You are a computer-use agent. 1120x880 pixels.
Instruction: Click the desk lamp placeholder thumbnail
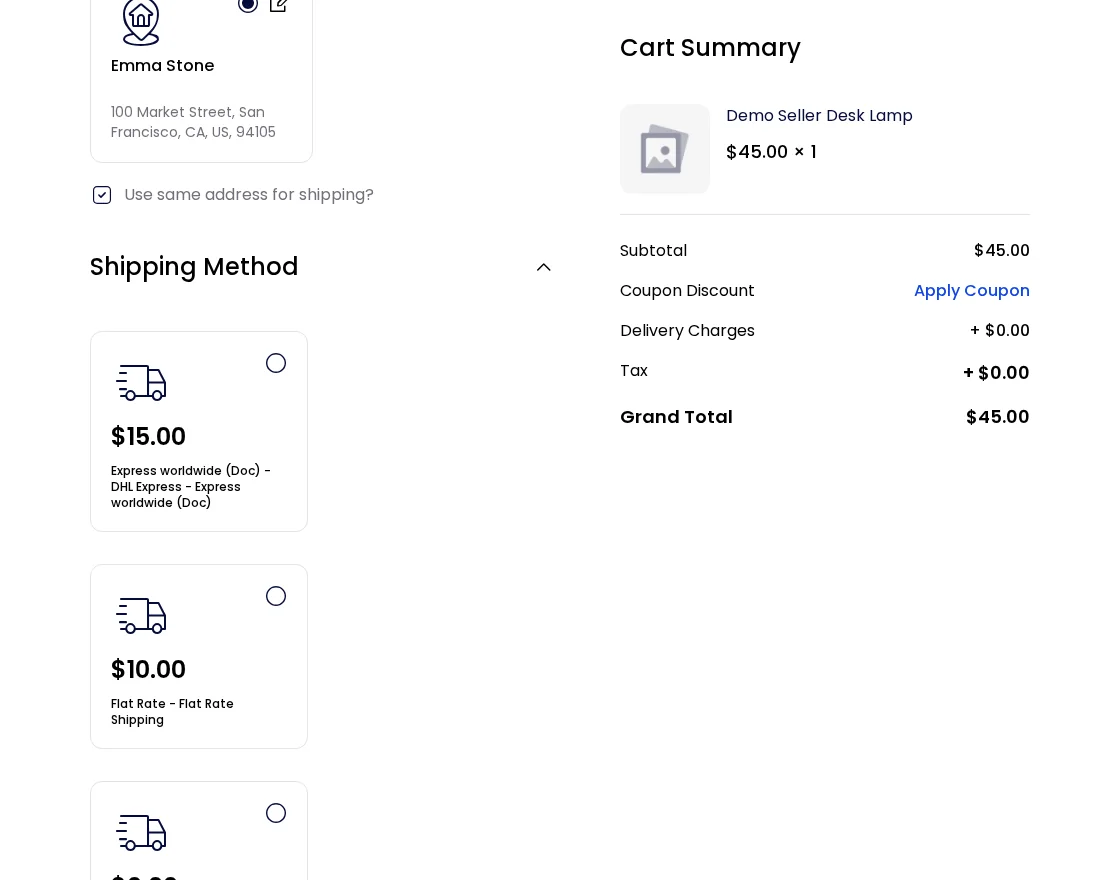665,149
